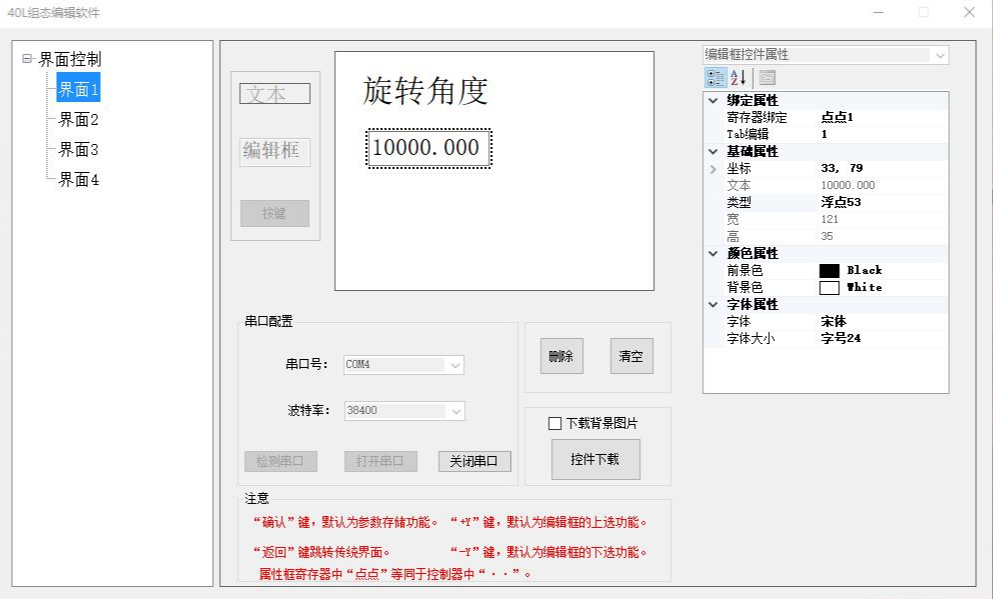Image resolution: width=993 pixels, height=599 pixels.
Task: Expand the 坐标 property row
Action: (713, 169)
